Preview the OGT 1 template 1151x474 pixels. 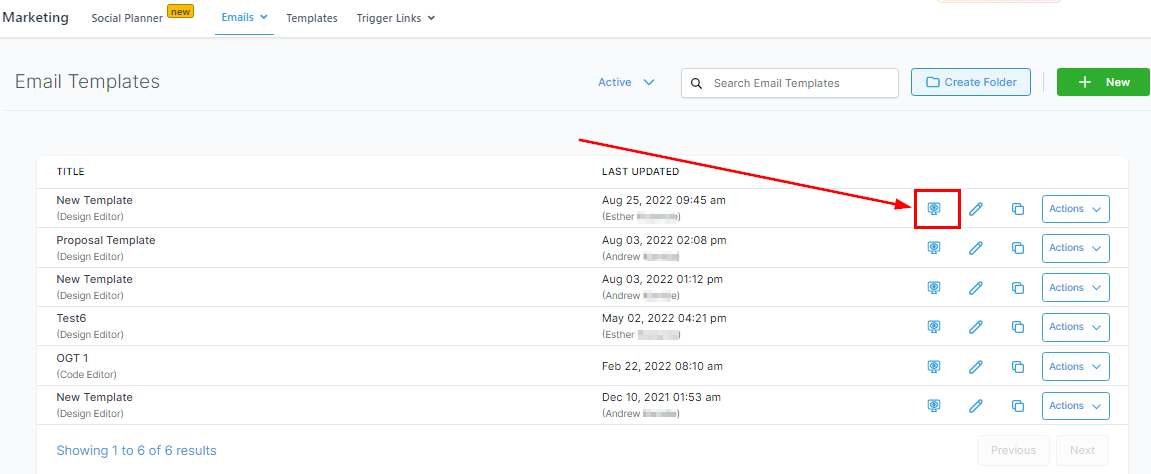coord(934,367)
